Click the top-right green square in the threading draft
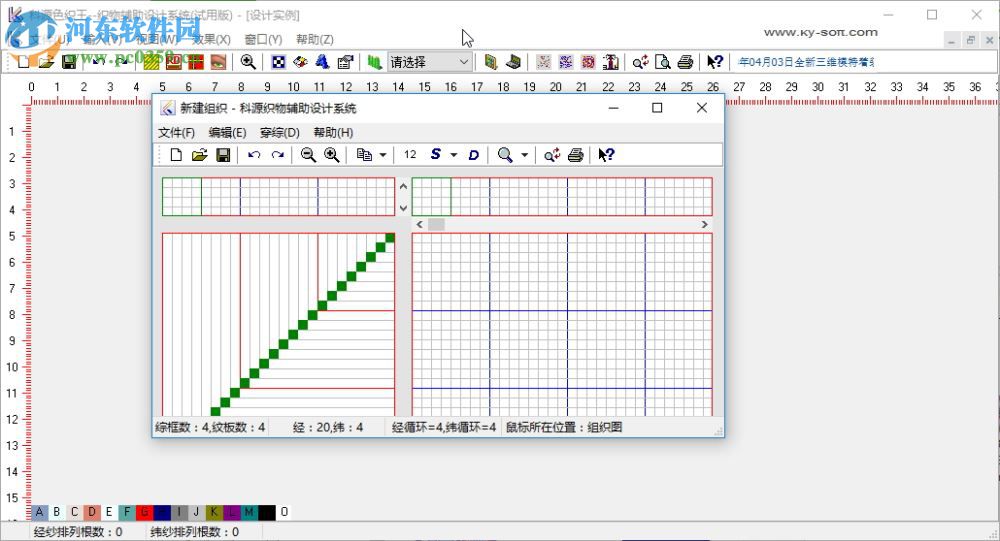1000x541 pixels. point(390,238)
